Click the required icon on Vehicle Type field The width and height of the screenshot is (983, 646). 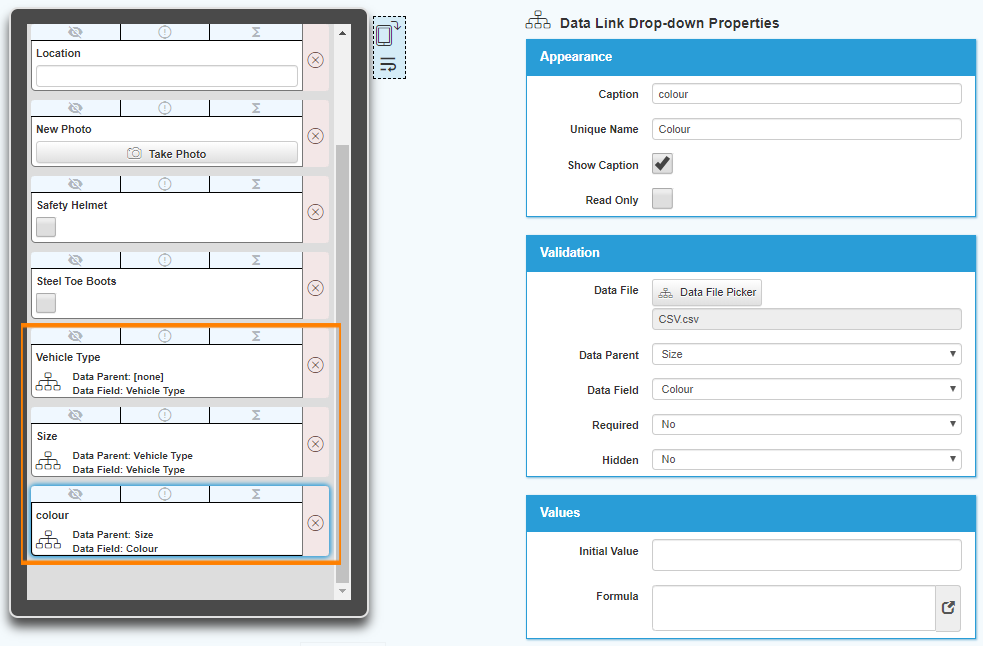[x=165, y=336]
